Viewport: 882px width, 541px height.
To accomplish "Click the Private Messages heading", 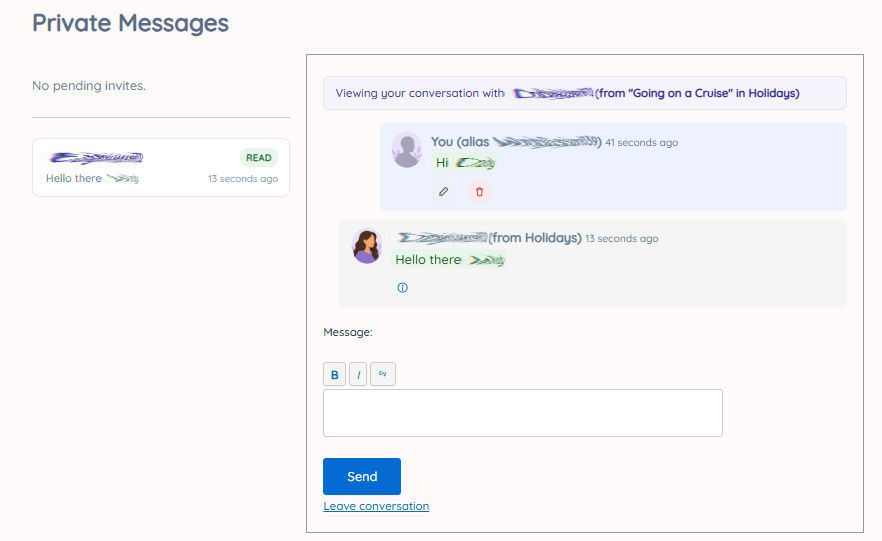I will [130, 23].
